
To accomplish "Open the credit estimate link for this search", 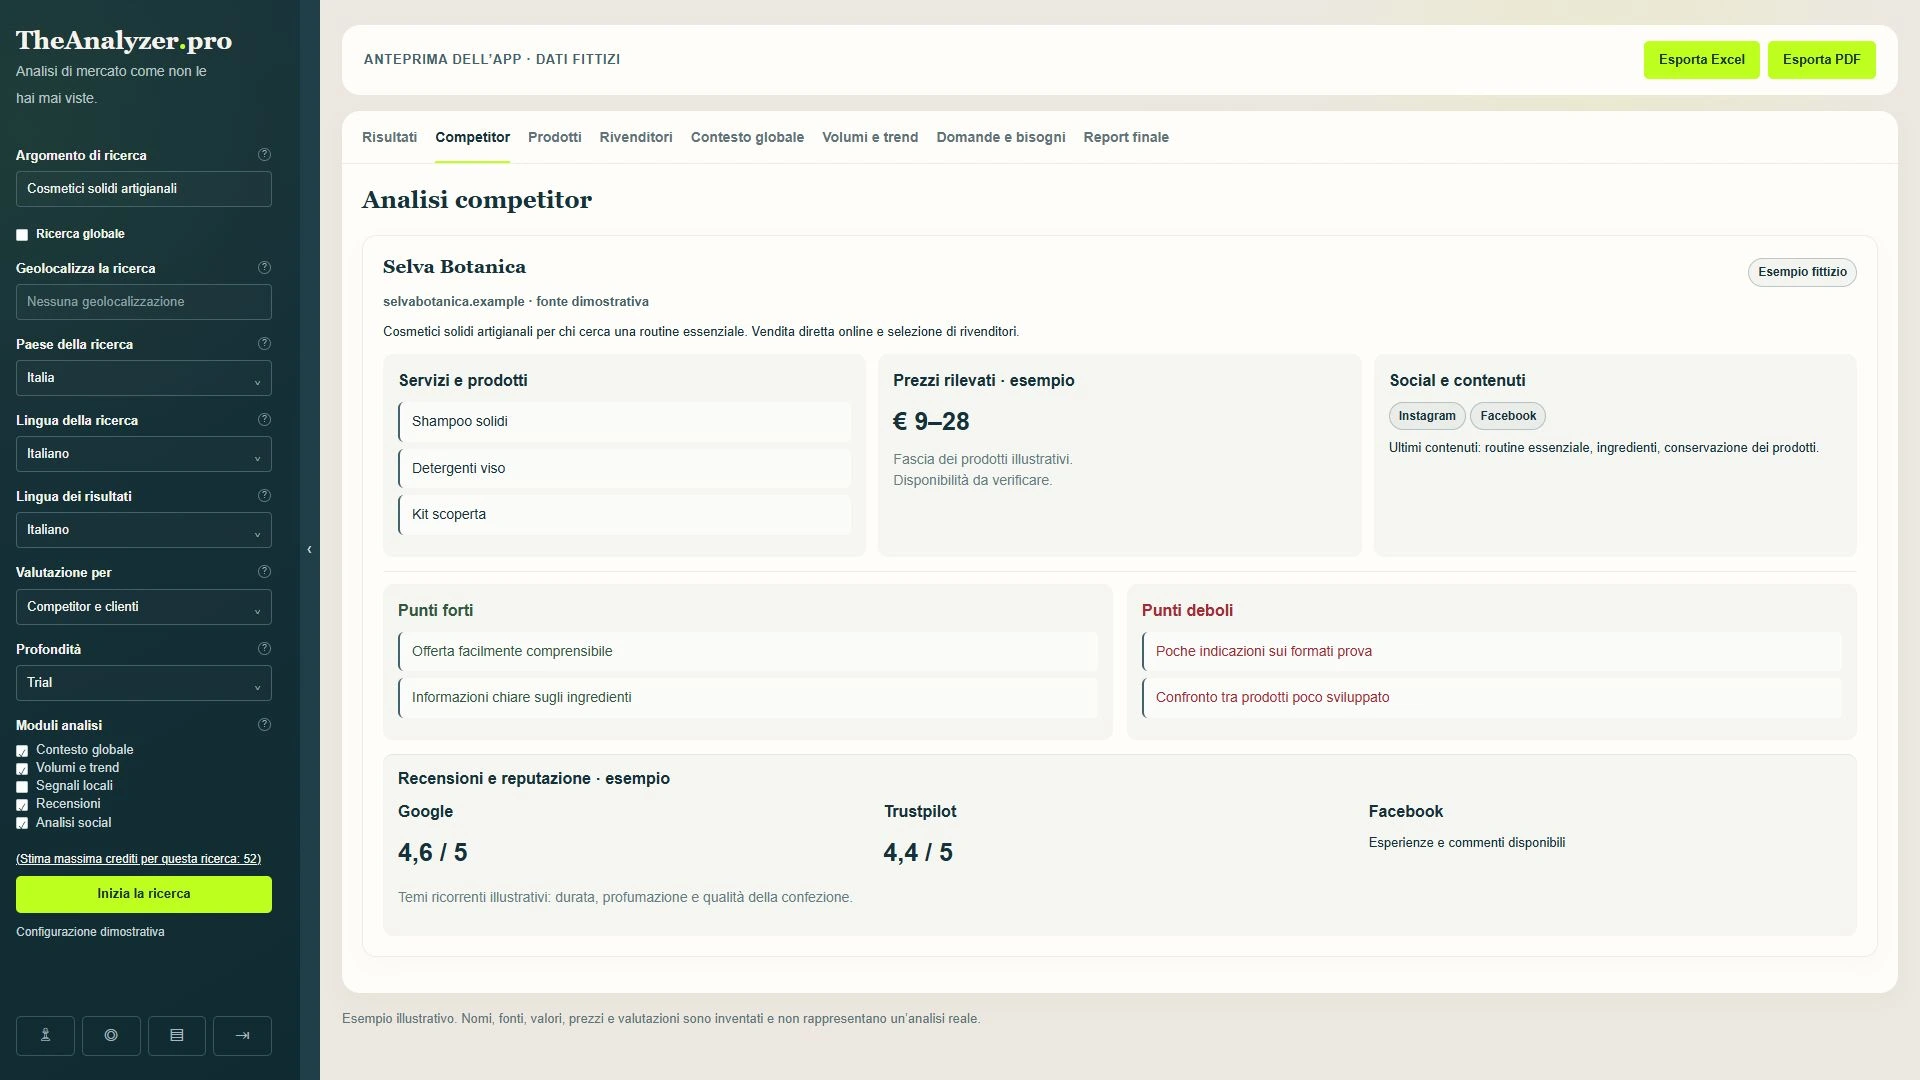I will click(138, 859).
